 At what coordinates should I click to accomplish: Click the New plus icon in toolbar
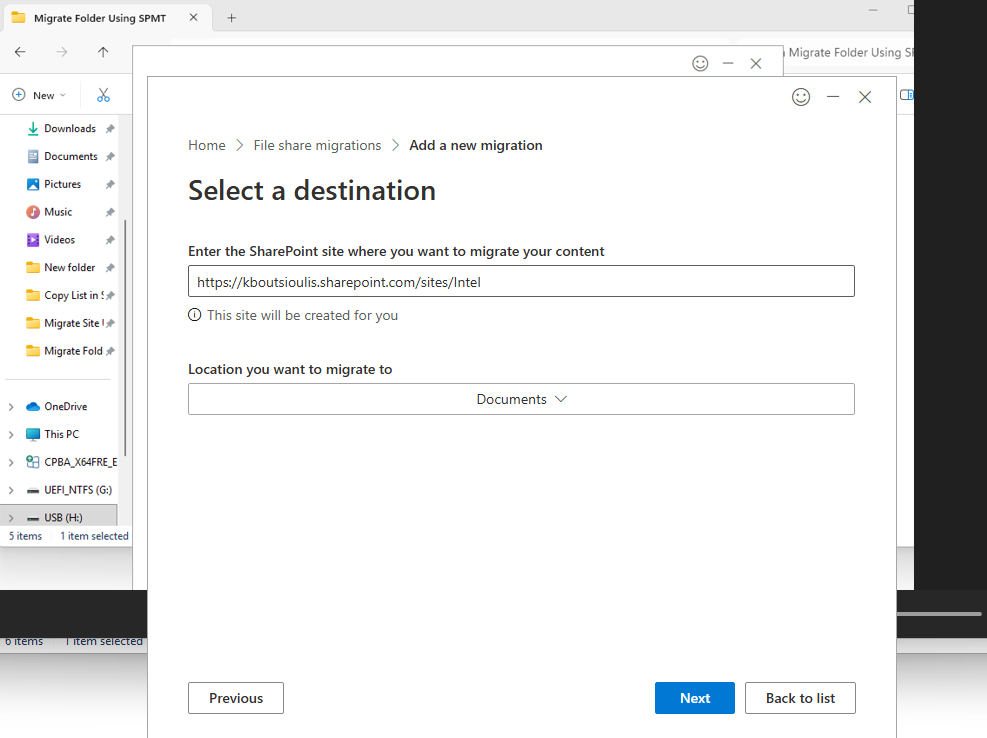point(19,95)
